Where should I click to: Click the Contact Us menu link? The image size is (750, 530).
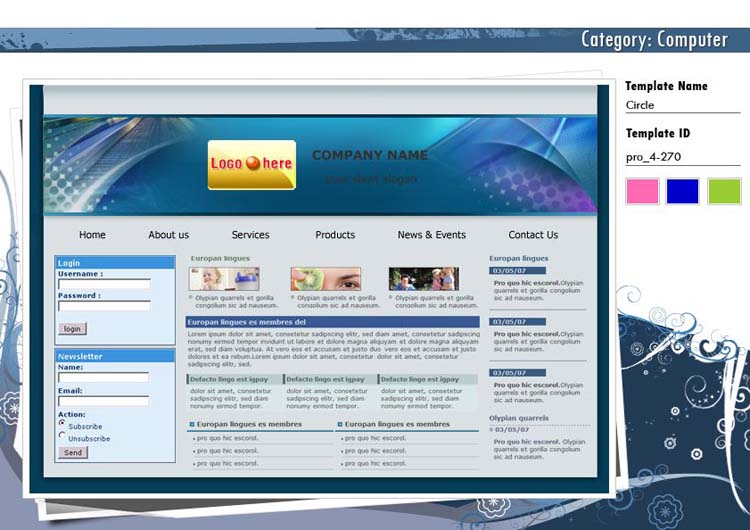tap(533, 235)
